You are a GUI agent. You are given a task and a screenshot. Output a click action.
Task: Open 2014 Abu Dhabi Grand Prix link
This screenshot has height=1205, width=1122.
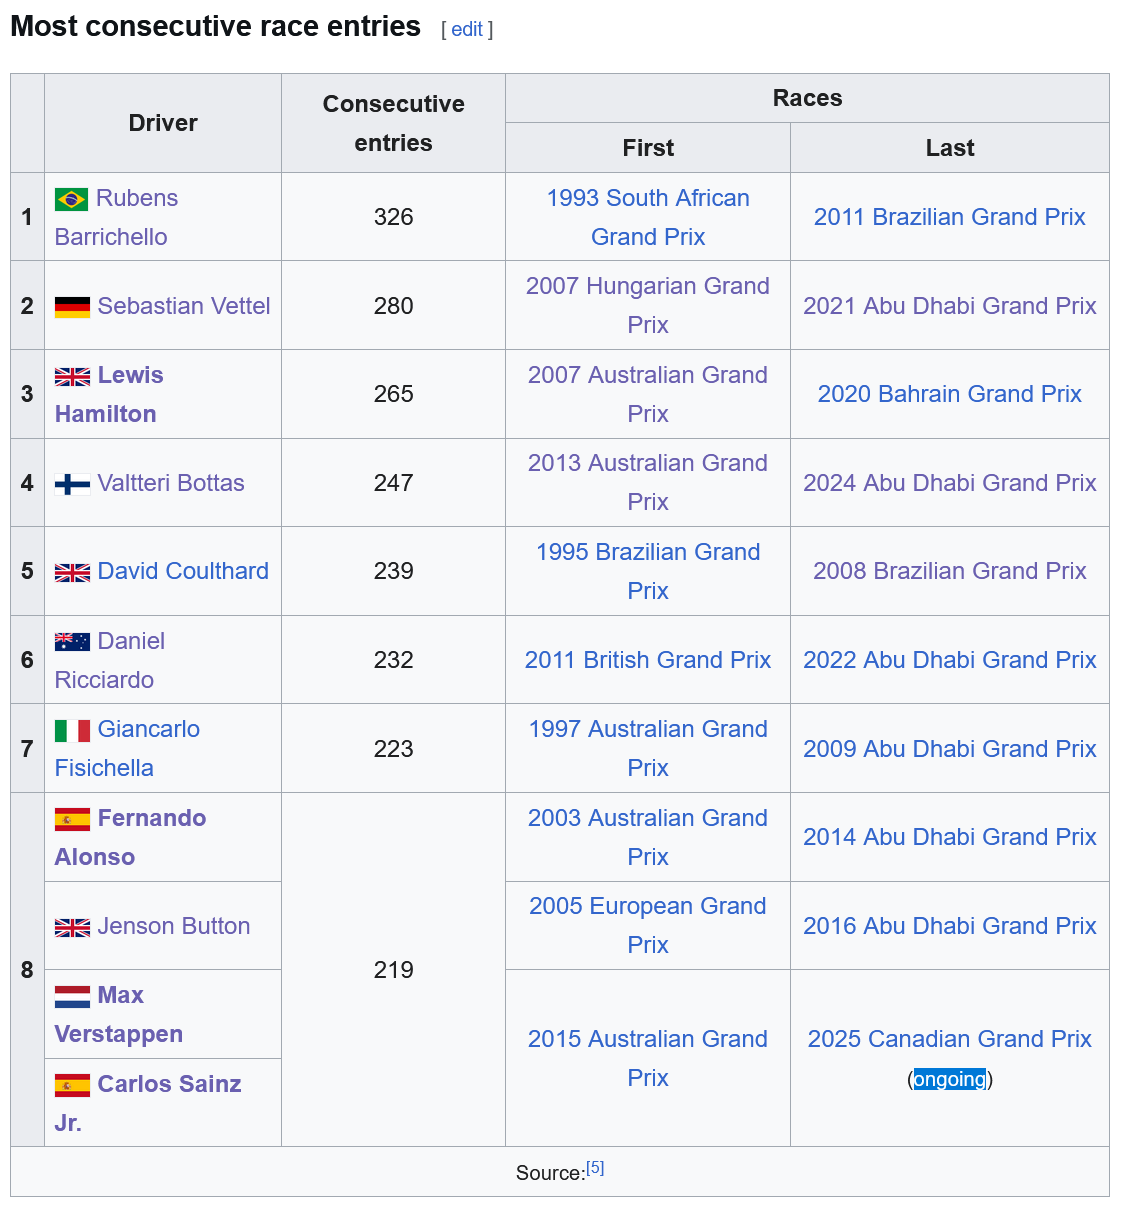(950, 837)
